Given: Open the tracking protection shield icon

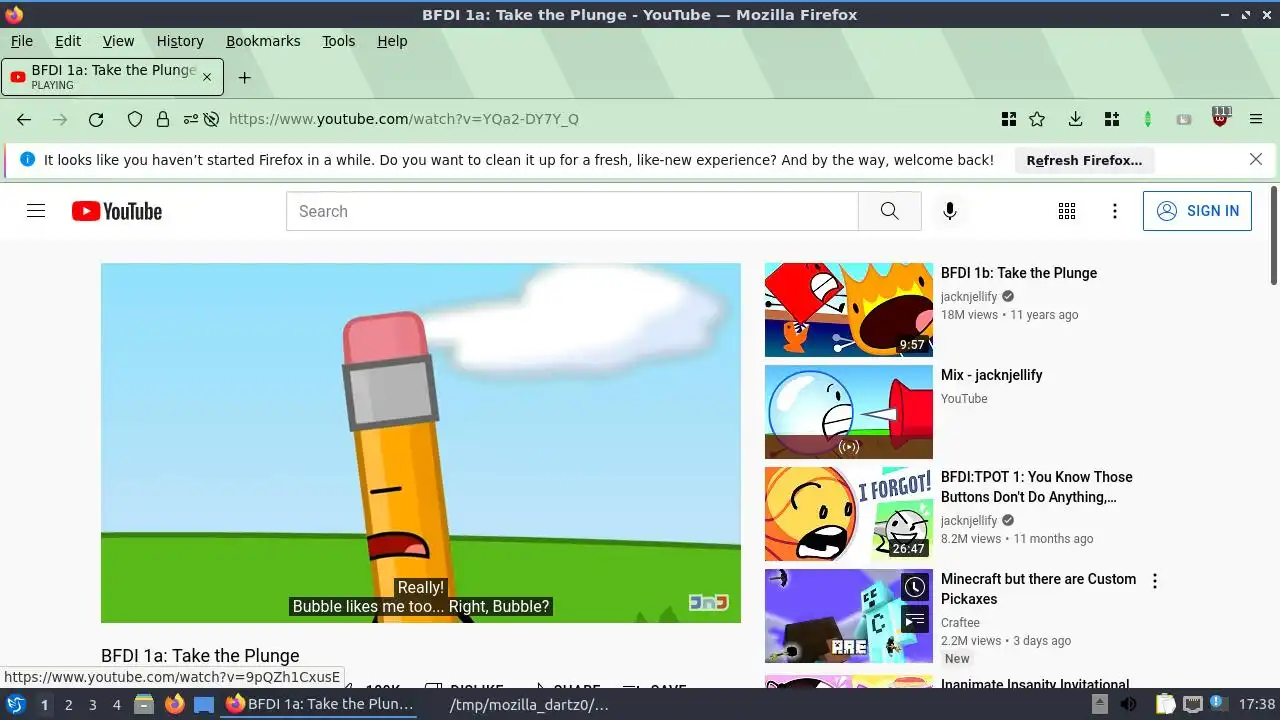Looking at the screenshot, I should [135, 119].
